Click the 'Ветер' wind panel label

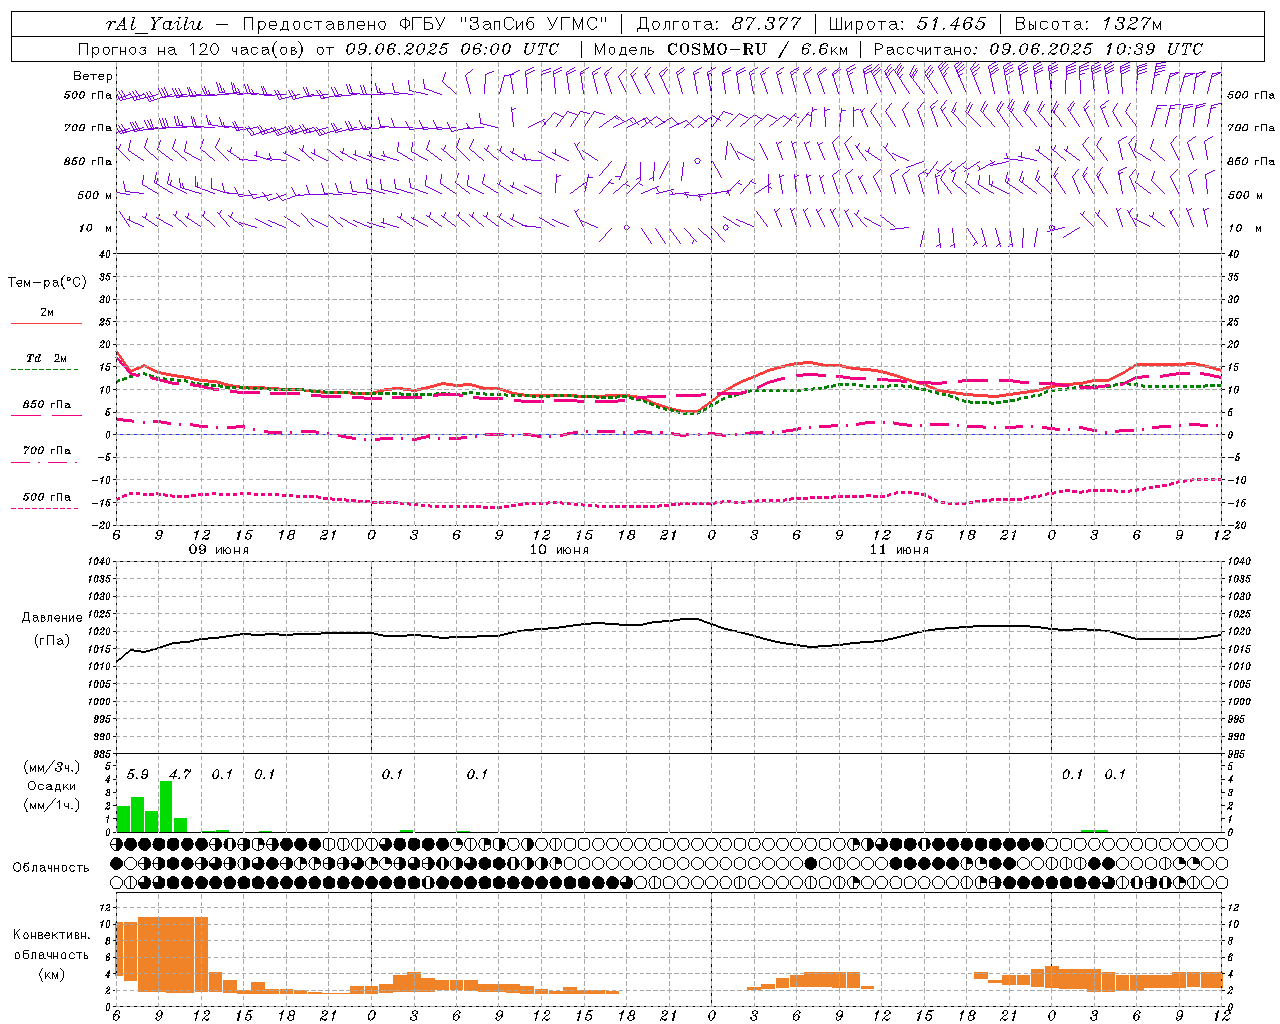coord(93,76)
